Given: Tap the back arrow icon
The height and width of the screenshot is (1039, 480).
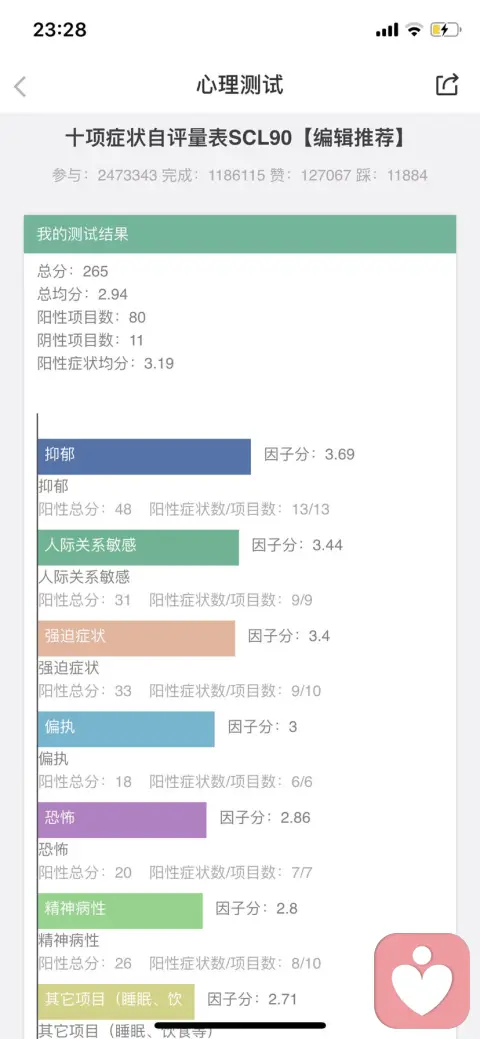Looking at the screenshot, I should point(20,86).
